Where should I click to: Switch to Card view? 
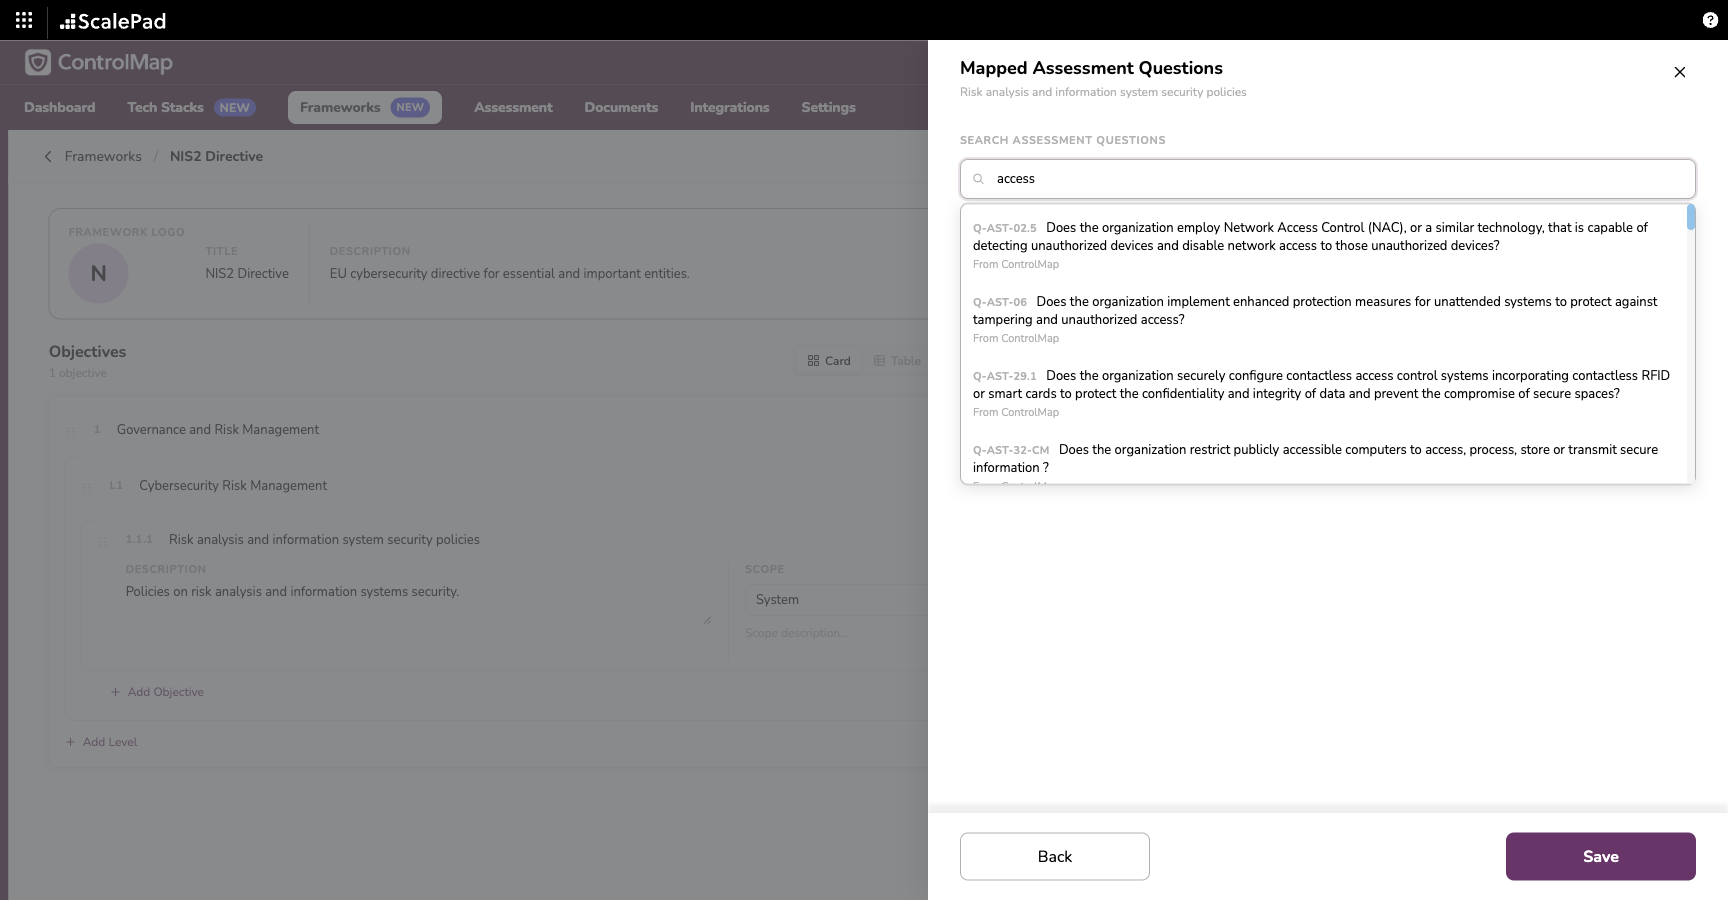coord(829,361)
